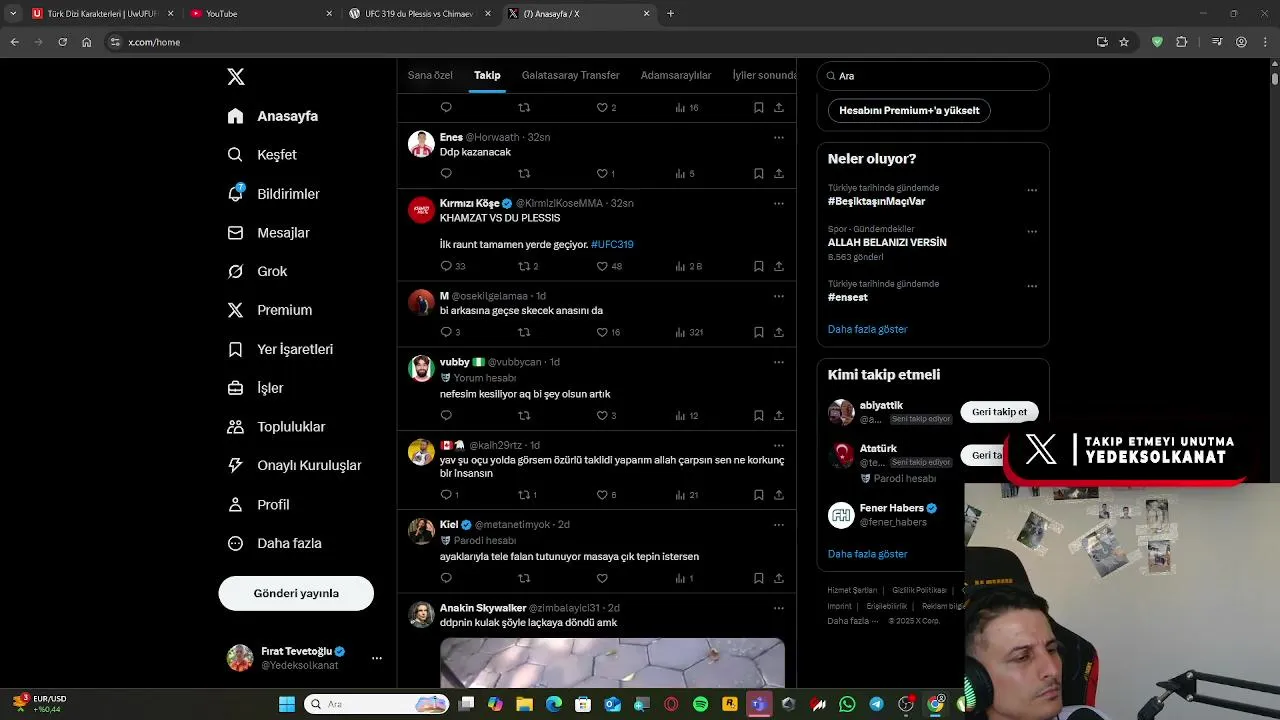The image size is (1280, 720).
Task: Open Onaylı Kuruluşlar page
Action: point(294,466)
